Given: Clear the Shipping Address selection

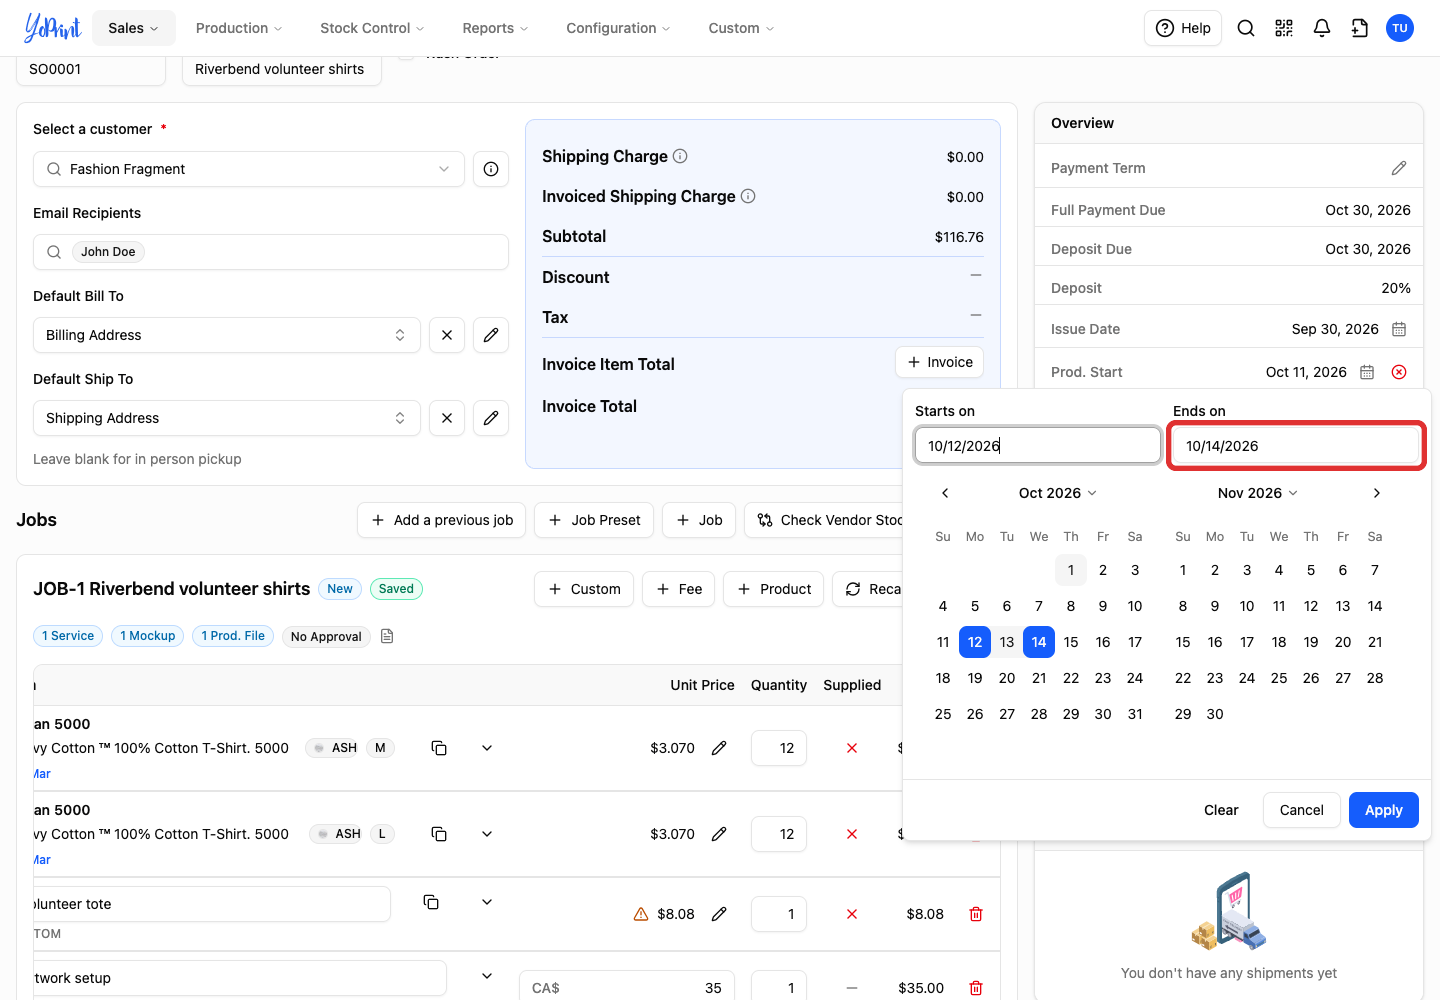Looking at the screenshot, I should [447, 418].
